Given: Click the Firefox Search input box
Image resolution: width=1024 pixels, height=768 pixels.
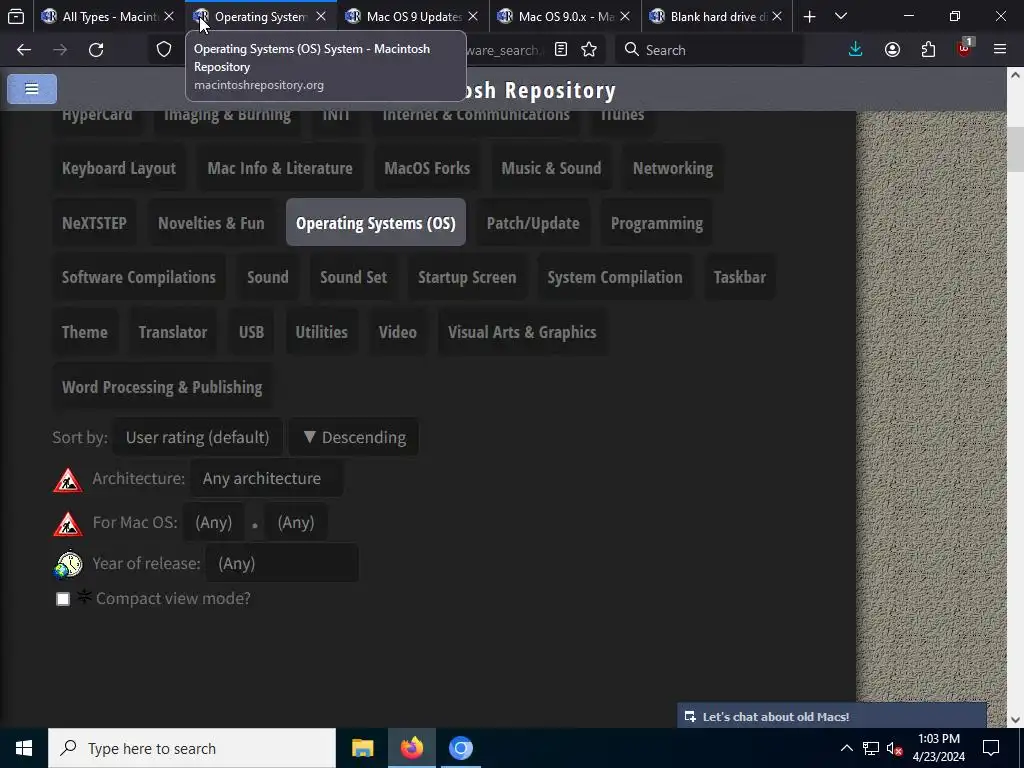Looking at the screenshot, I should coord(709,50).
